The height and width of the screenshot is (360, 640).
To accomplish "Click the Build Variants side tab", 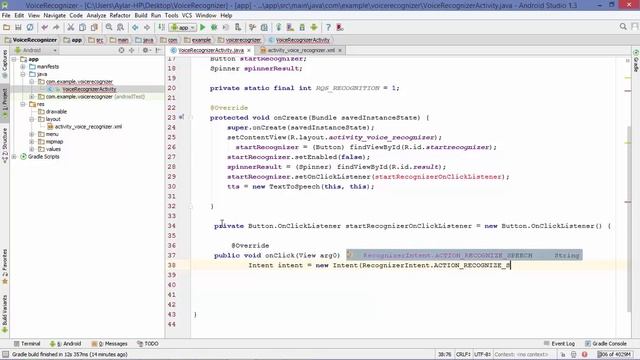I will click(5, 314).
